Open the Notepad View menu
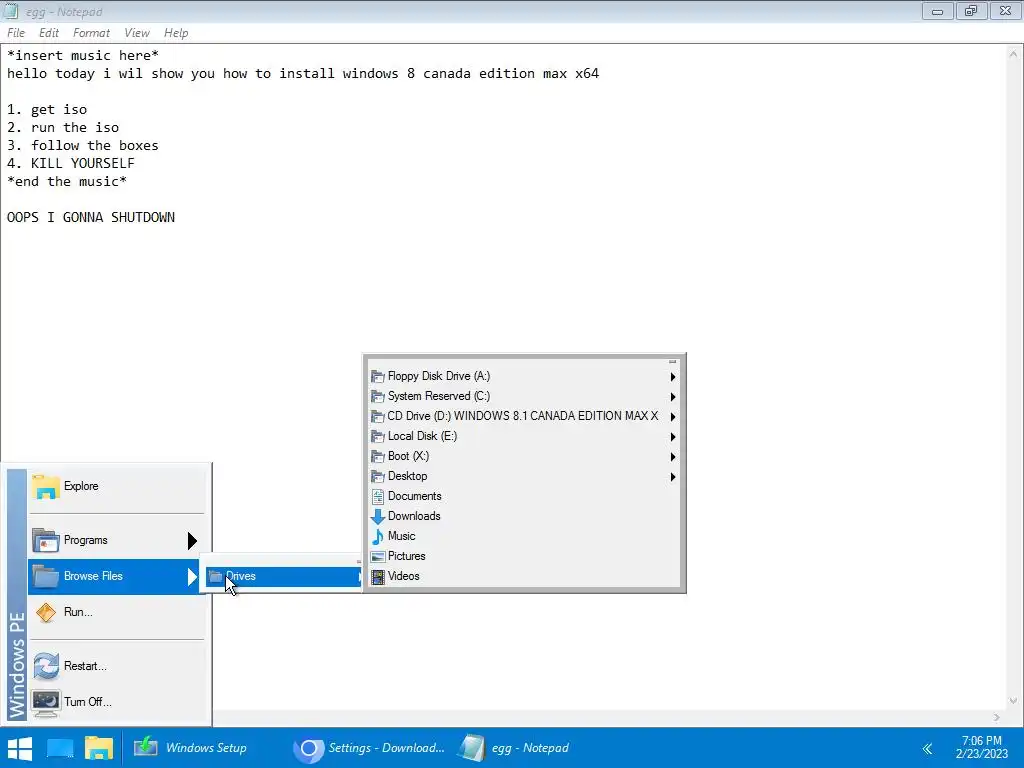Image resolution: width=1024 pixels, height=768 pixels. click(x=136, y=33)
